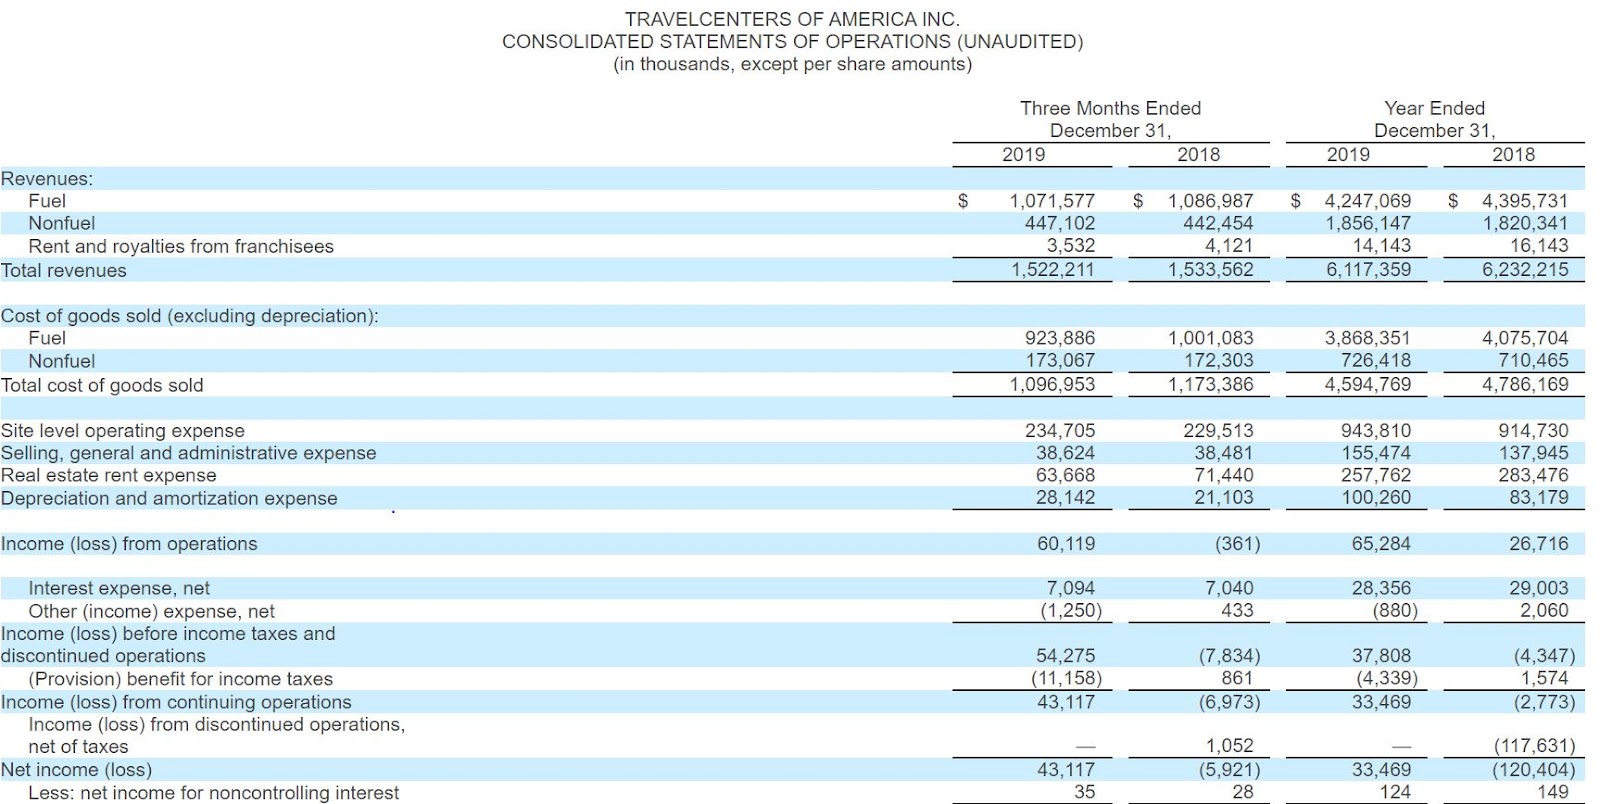Click the 'Nonfuel' label under Revenues
The height and width of the screenshot is (804, 1600).
62,223
